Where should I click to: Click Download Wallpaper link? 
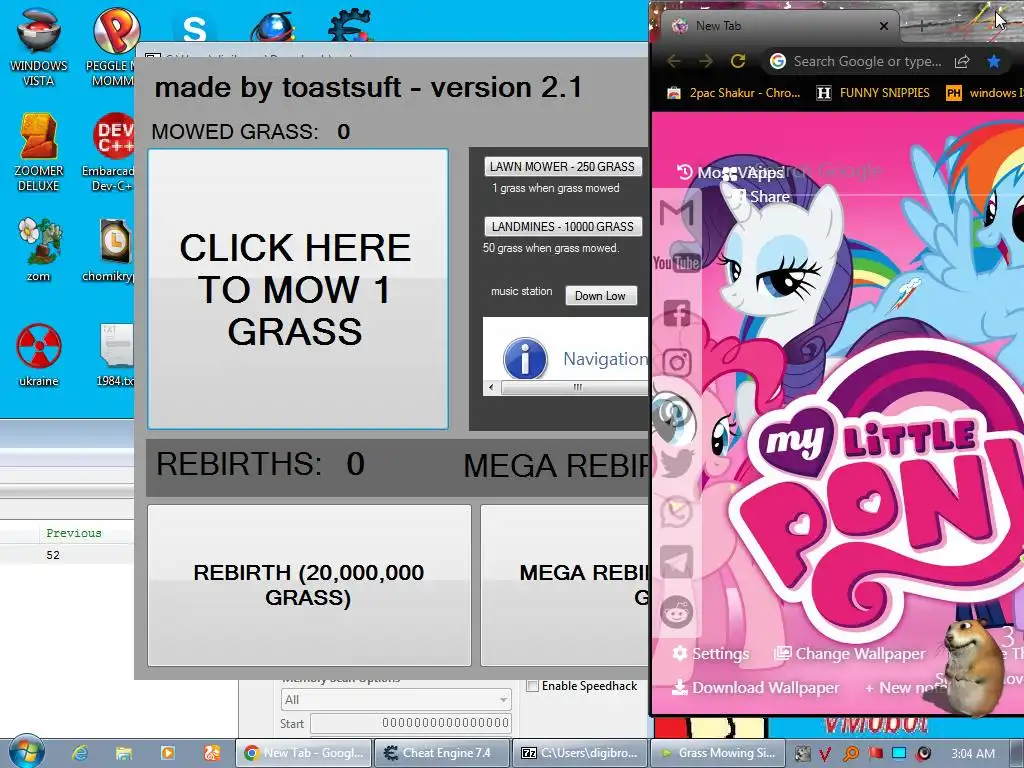[x=756, y=688]
